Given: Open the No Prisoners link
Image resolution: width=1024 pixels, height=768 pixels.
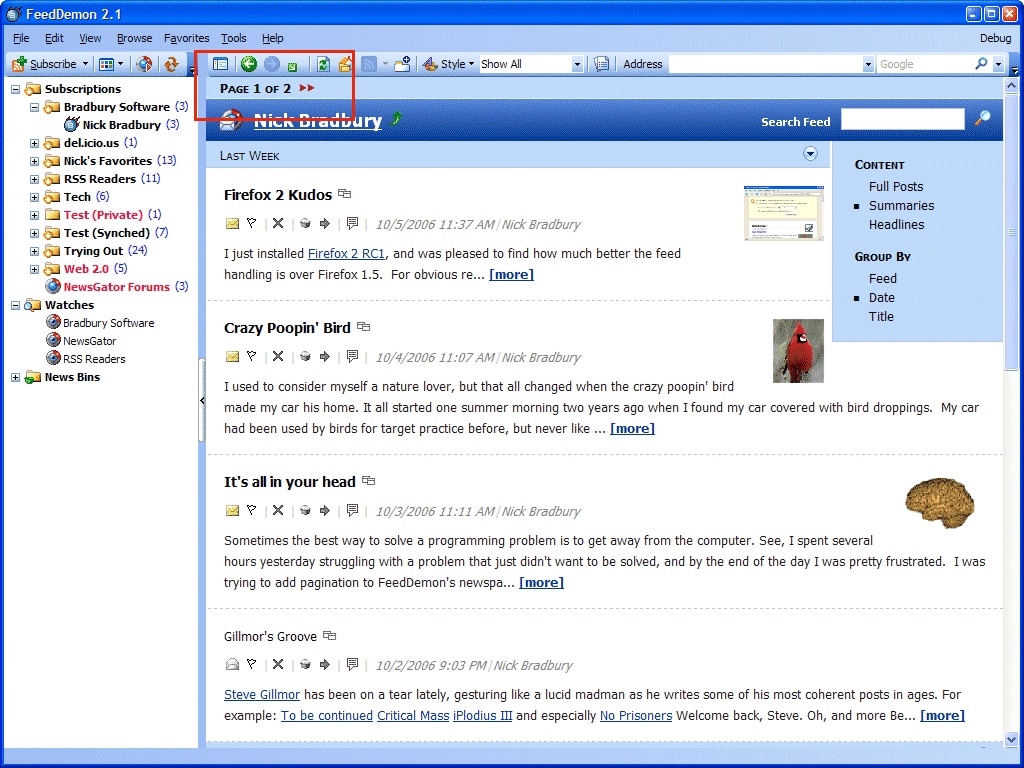Looking at the screenshot, I should click(635, 716).
